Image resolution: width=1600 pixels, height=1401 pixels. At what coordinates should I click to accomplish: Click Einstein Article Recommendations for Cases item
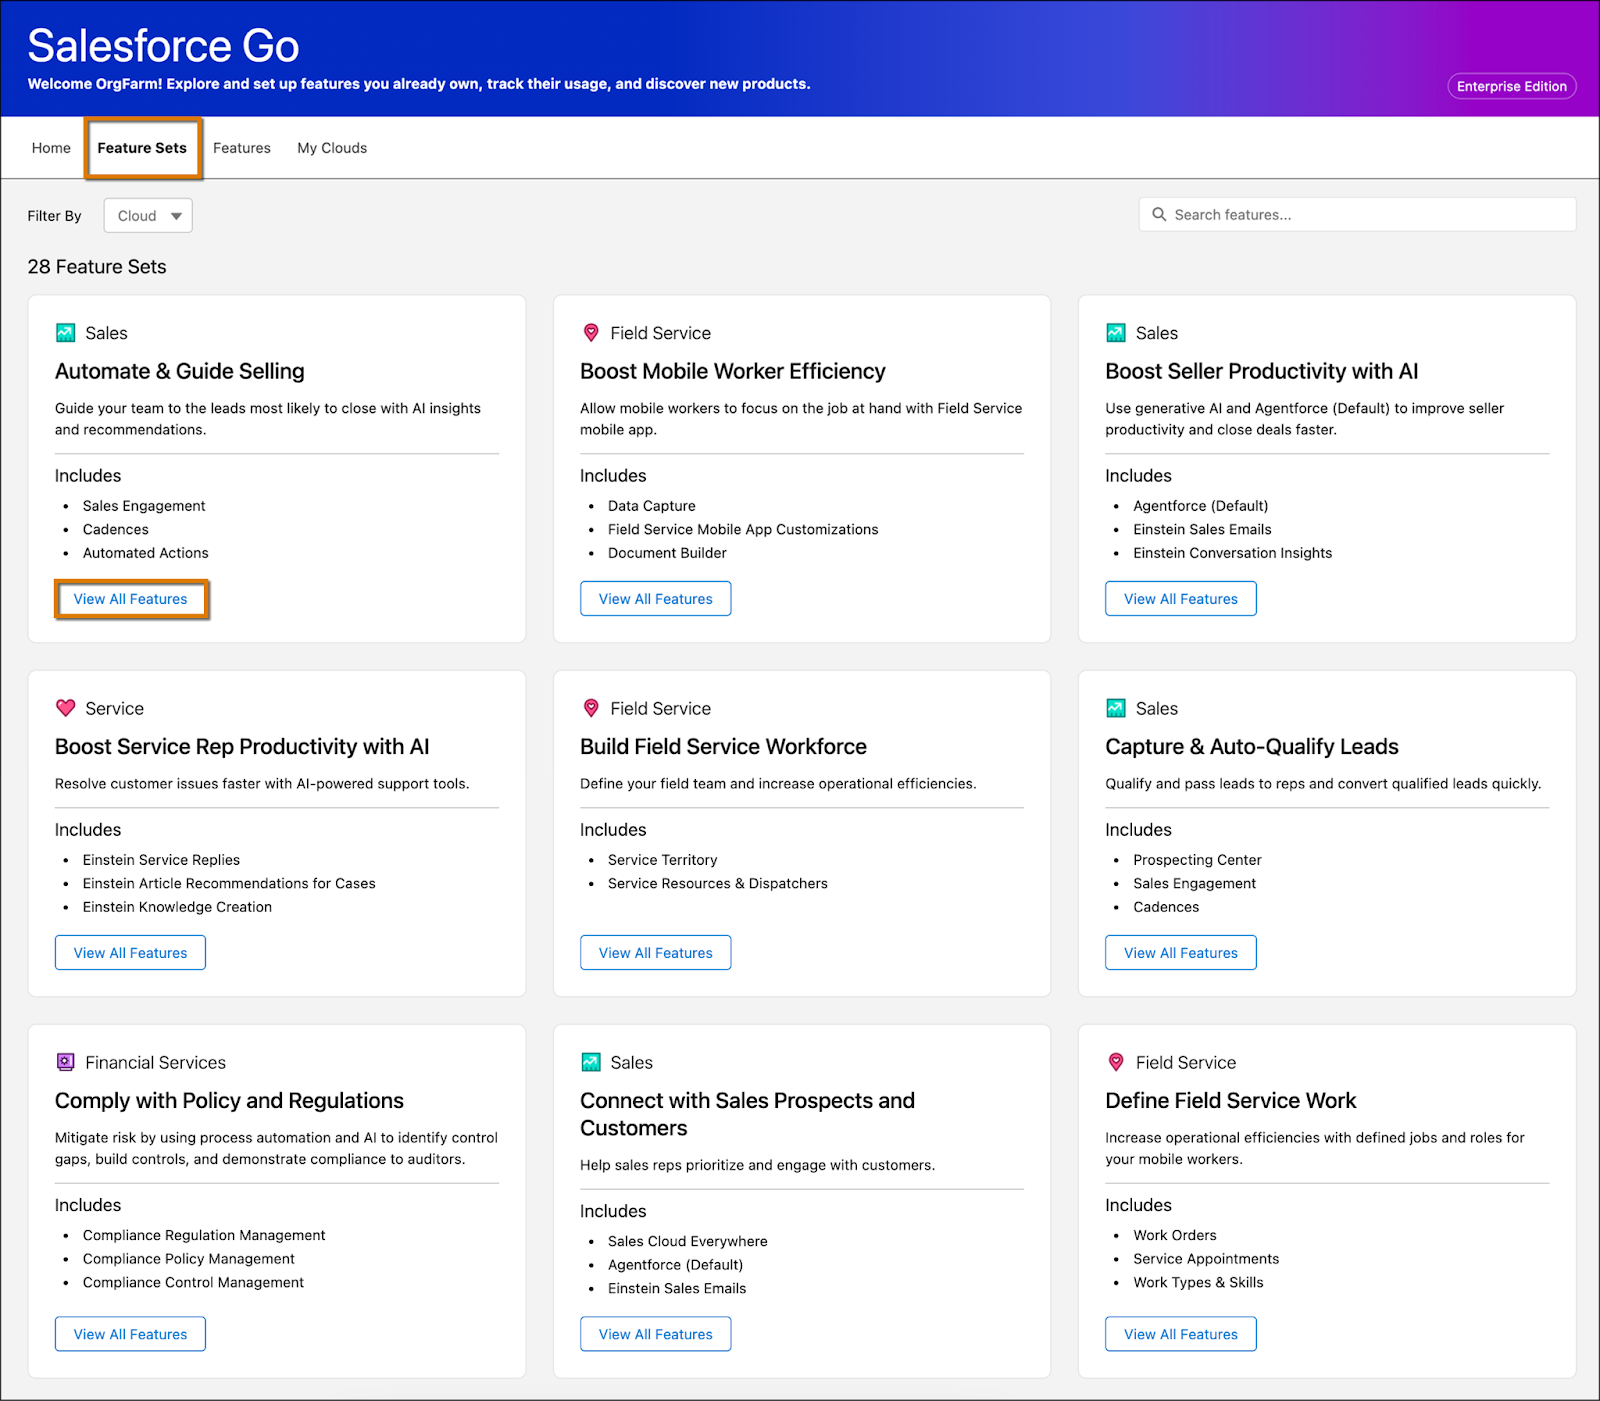[229, 883]
